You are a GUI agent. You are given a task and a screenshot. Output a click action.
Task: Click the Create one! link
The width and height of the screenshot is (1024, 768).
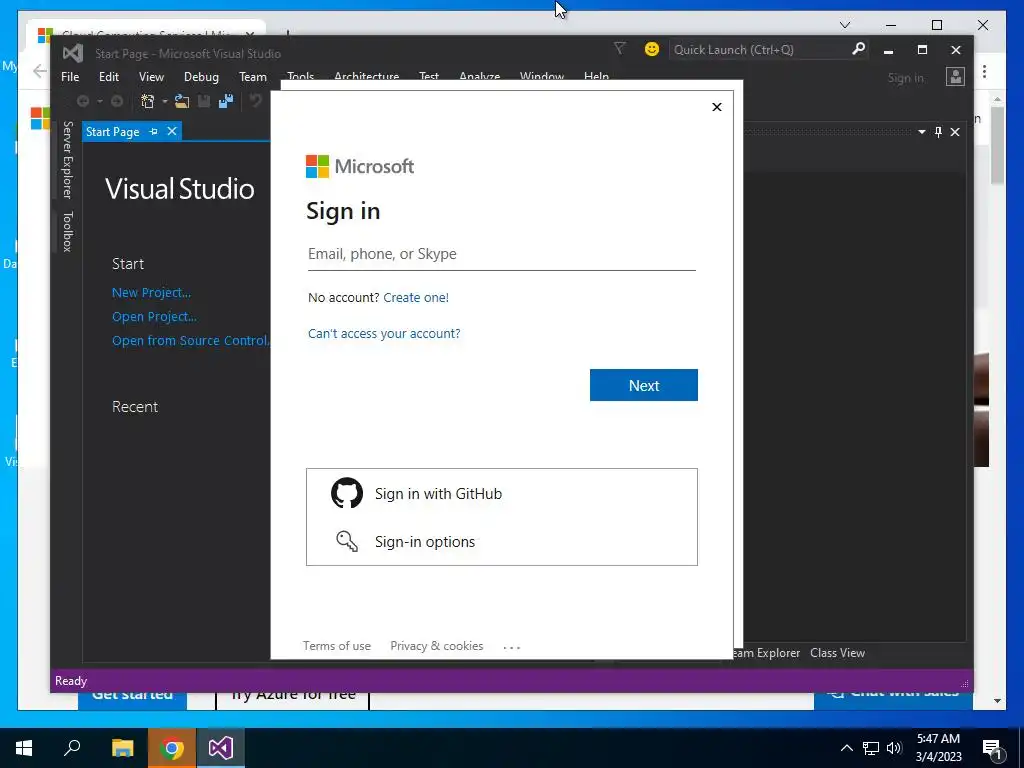416,297
